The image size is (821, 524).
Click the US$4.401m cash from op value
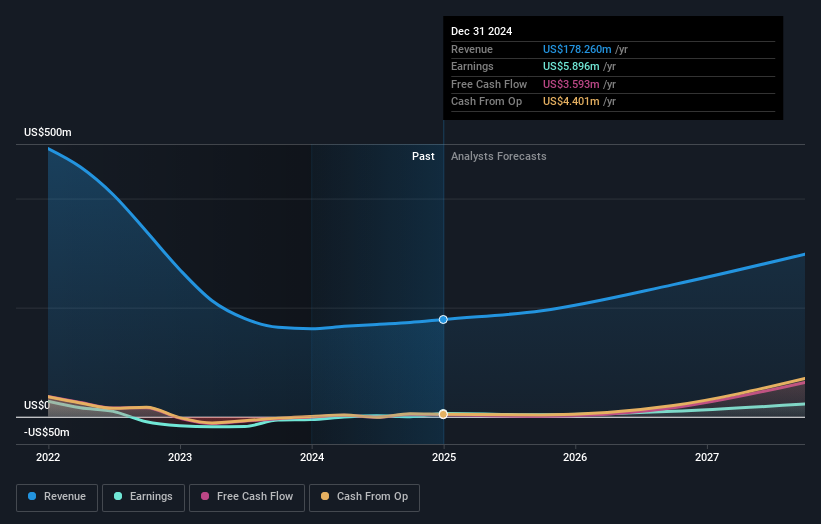point(571,102)
